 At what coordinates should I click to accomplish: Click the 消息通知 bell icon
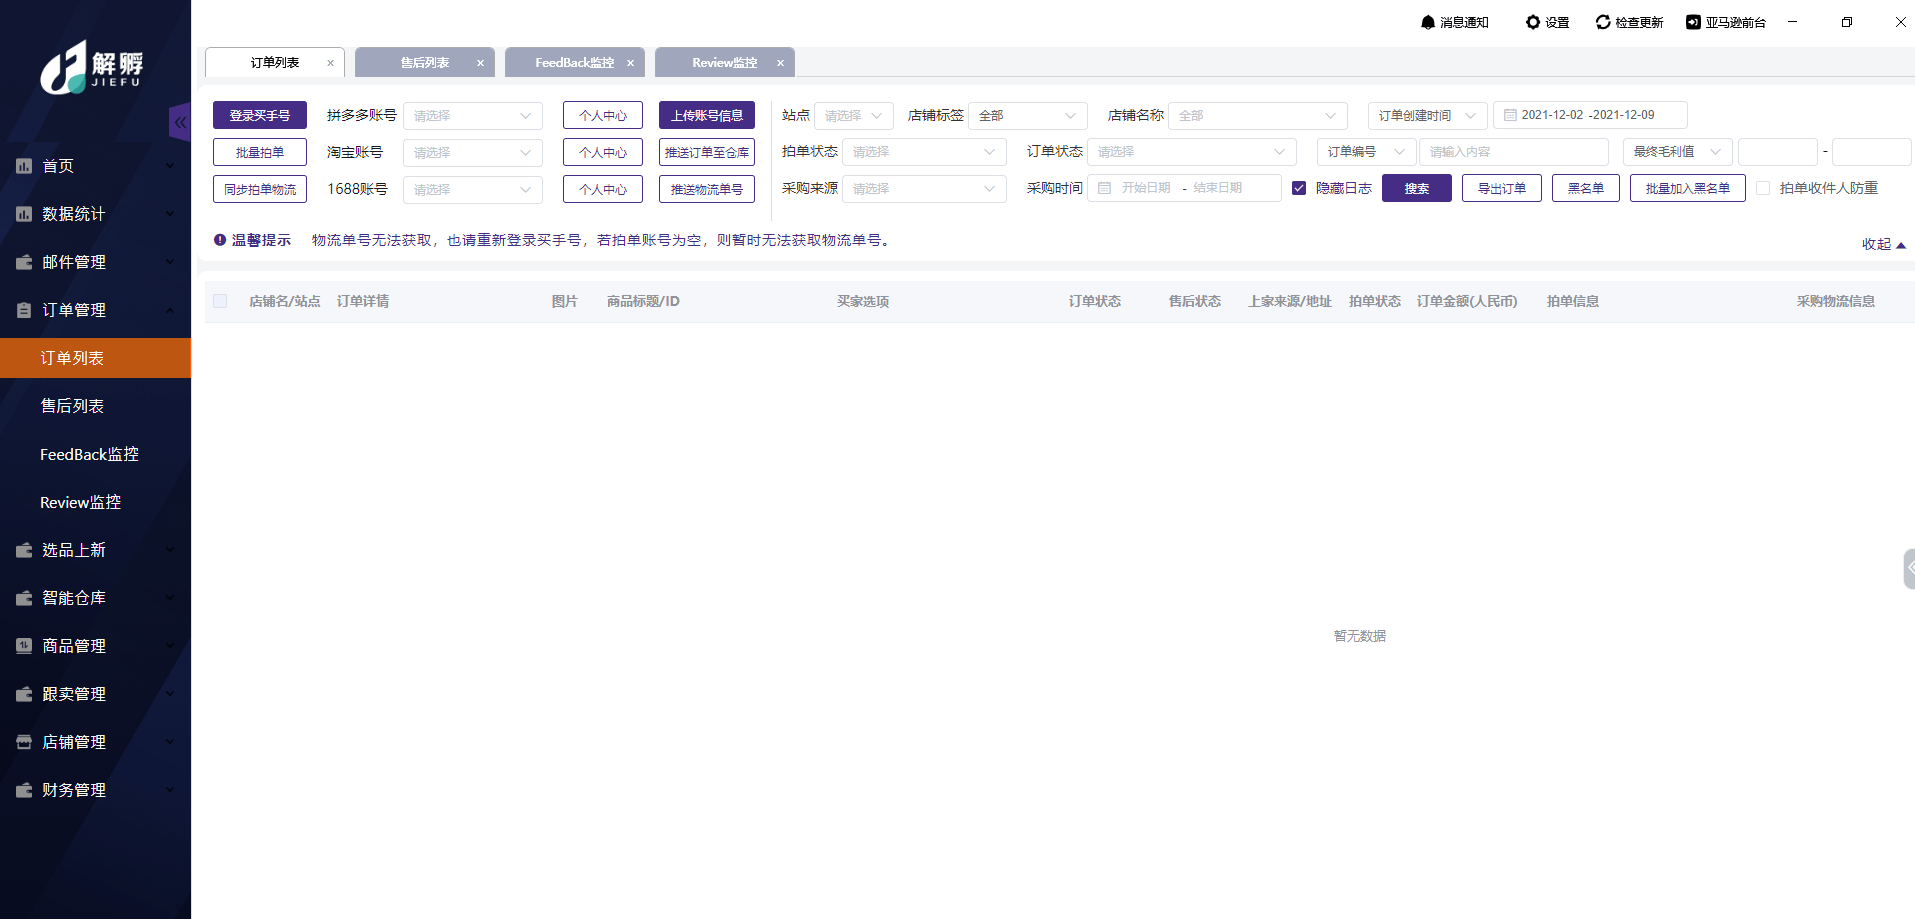coord(1428,22)
